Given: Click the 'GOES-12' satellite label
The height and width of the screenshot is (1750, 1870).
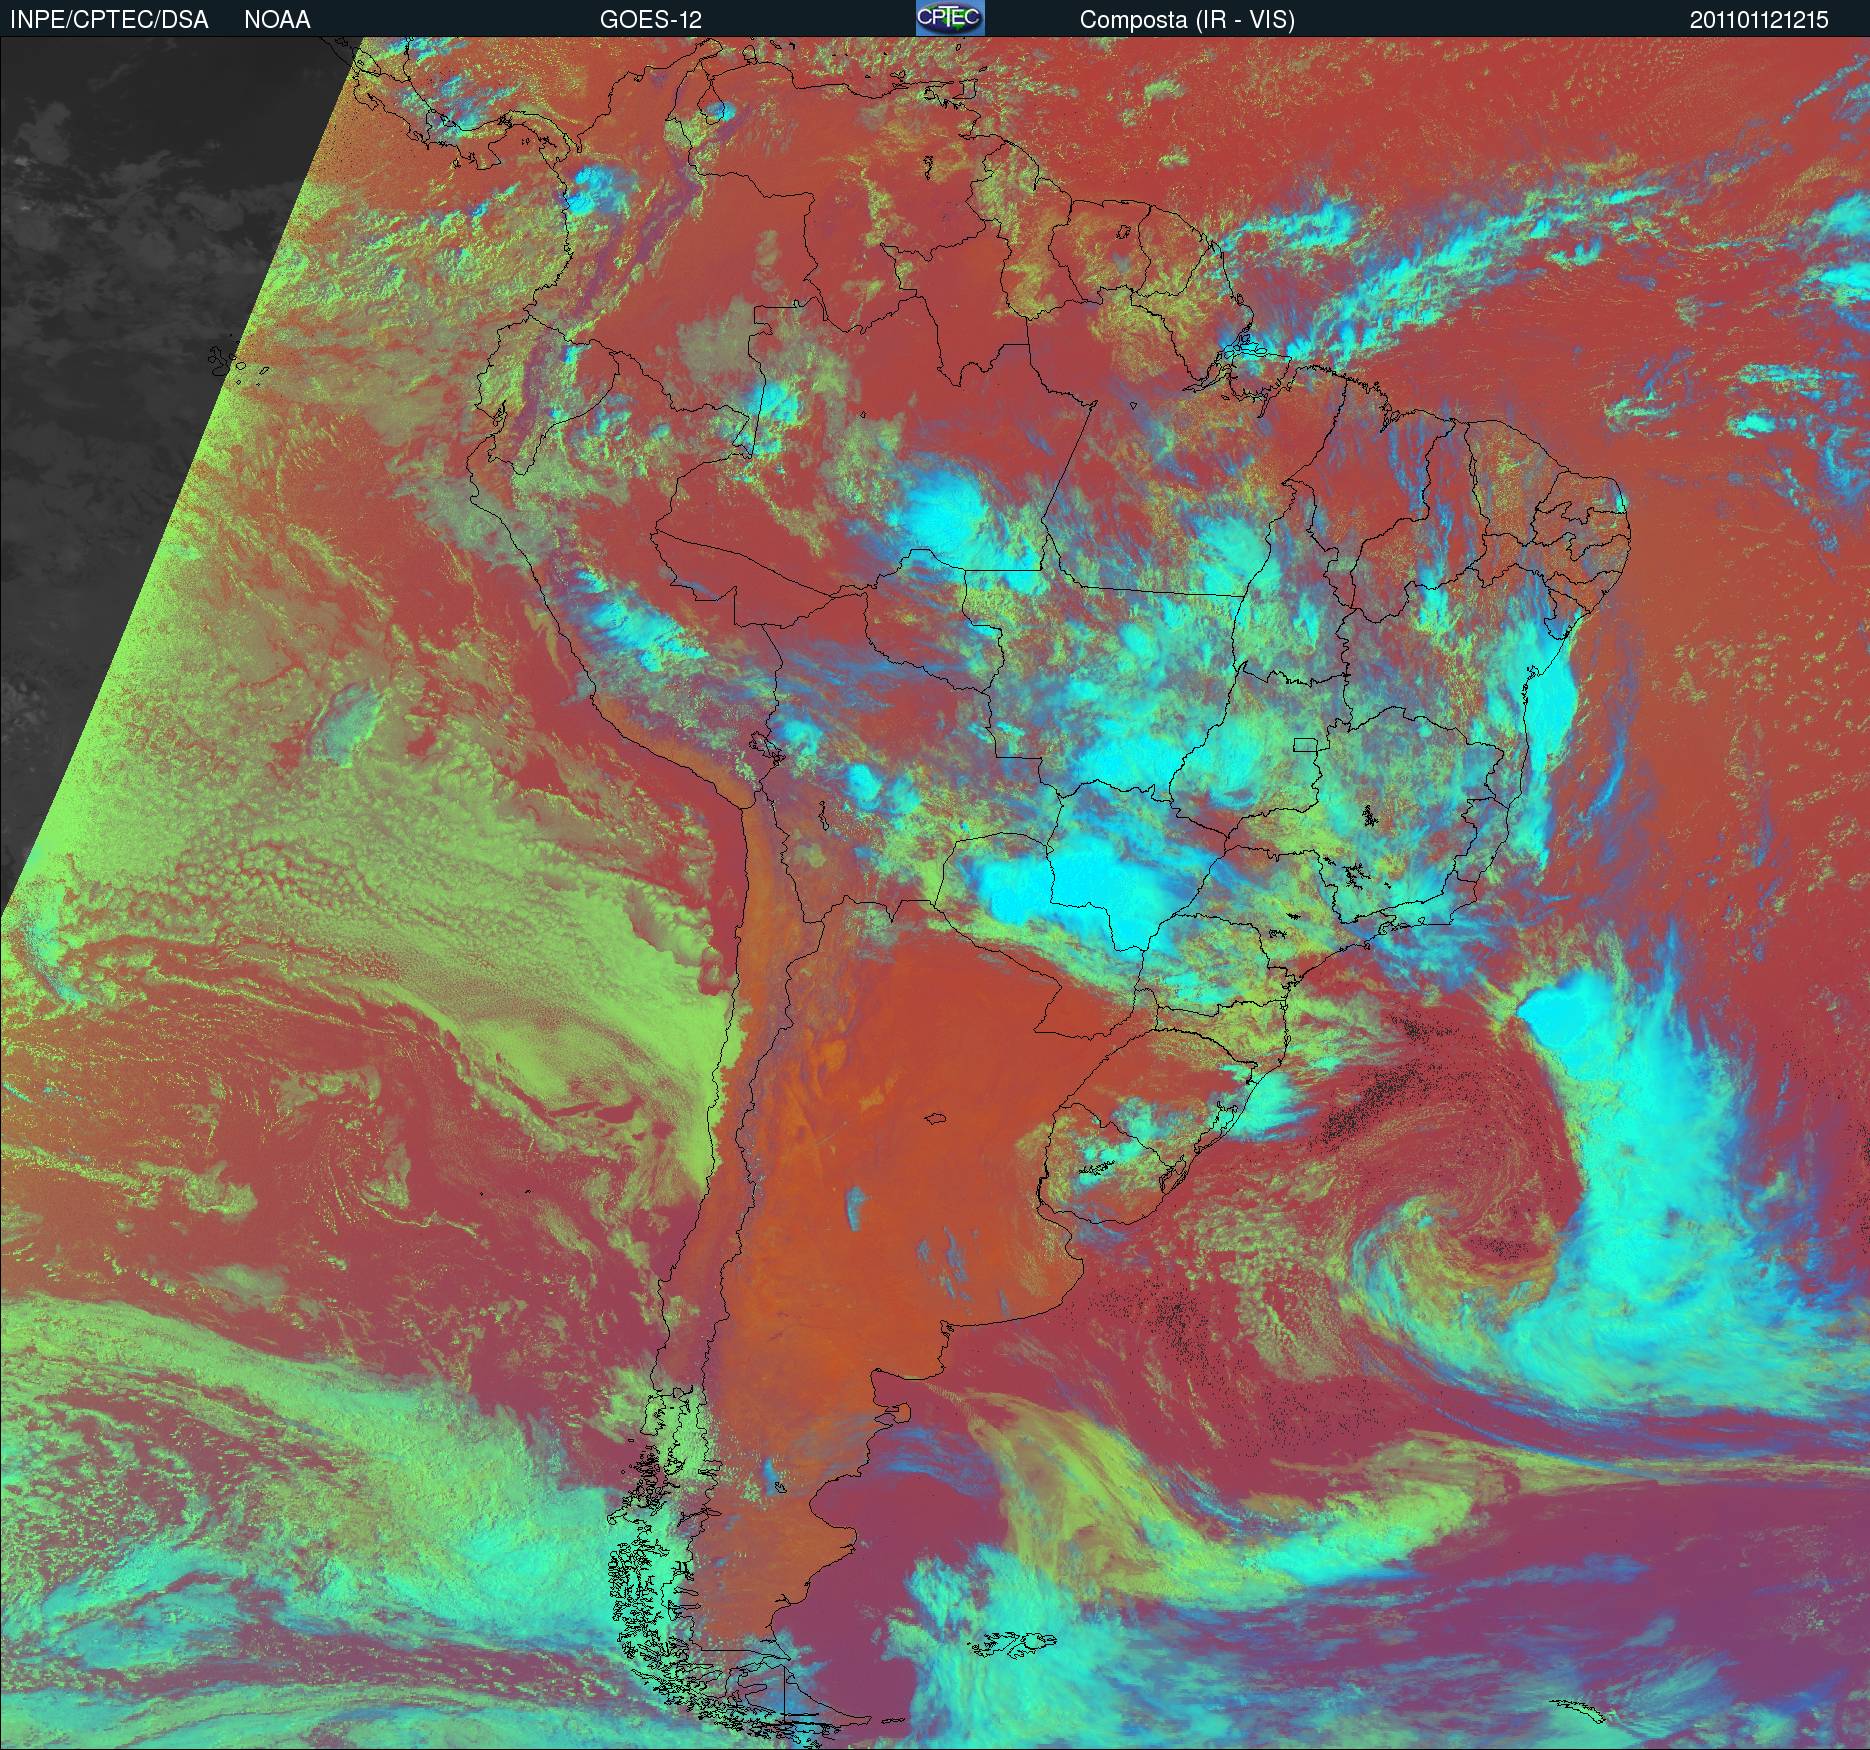Looking at the screenshot, I should tap(650, 20).
